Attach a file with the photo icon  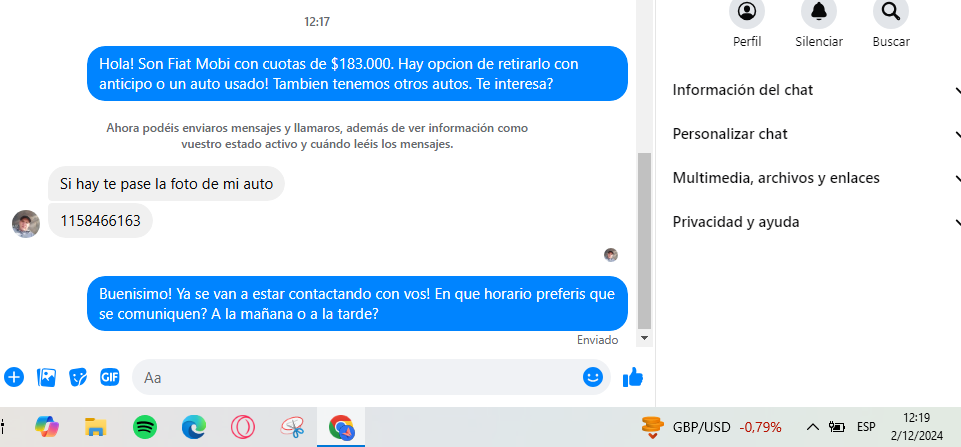click(x=47, y=377)
